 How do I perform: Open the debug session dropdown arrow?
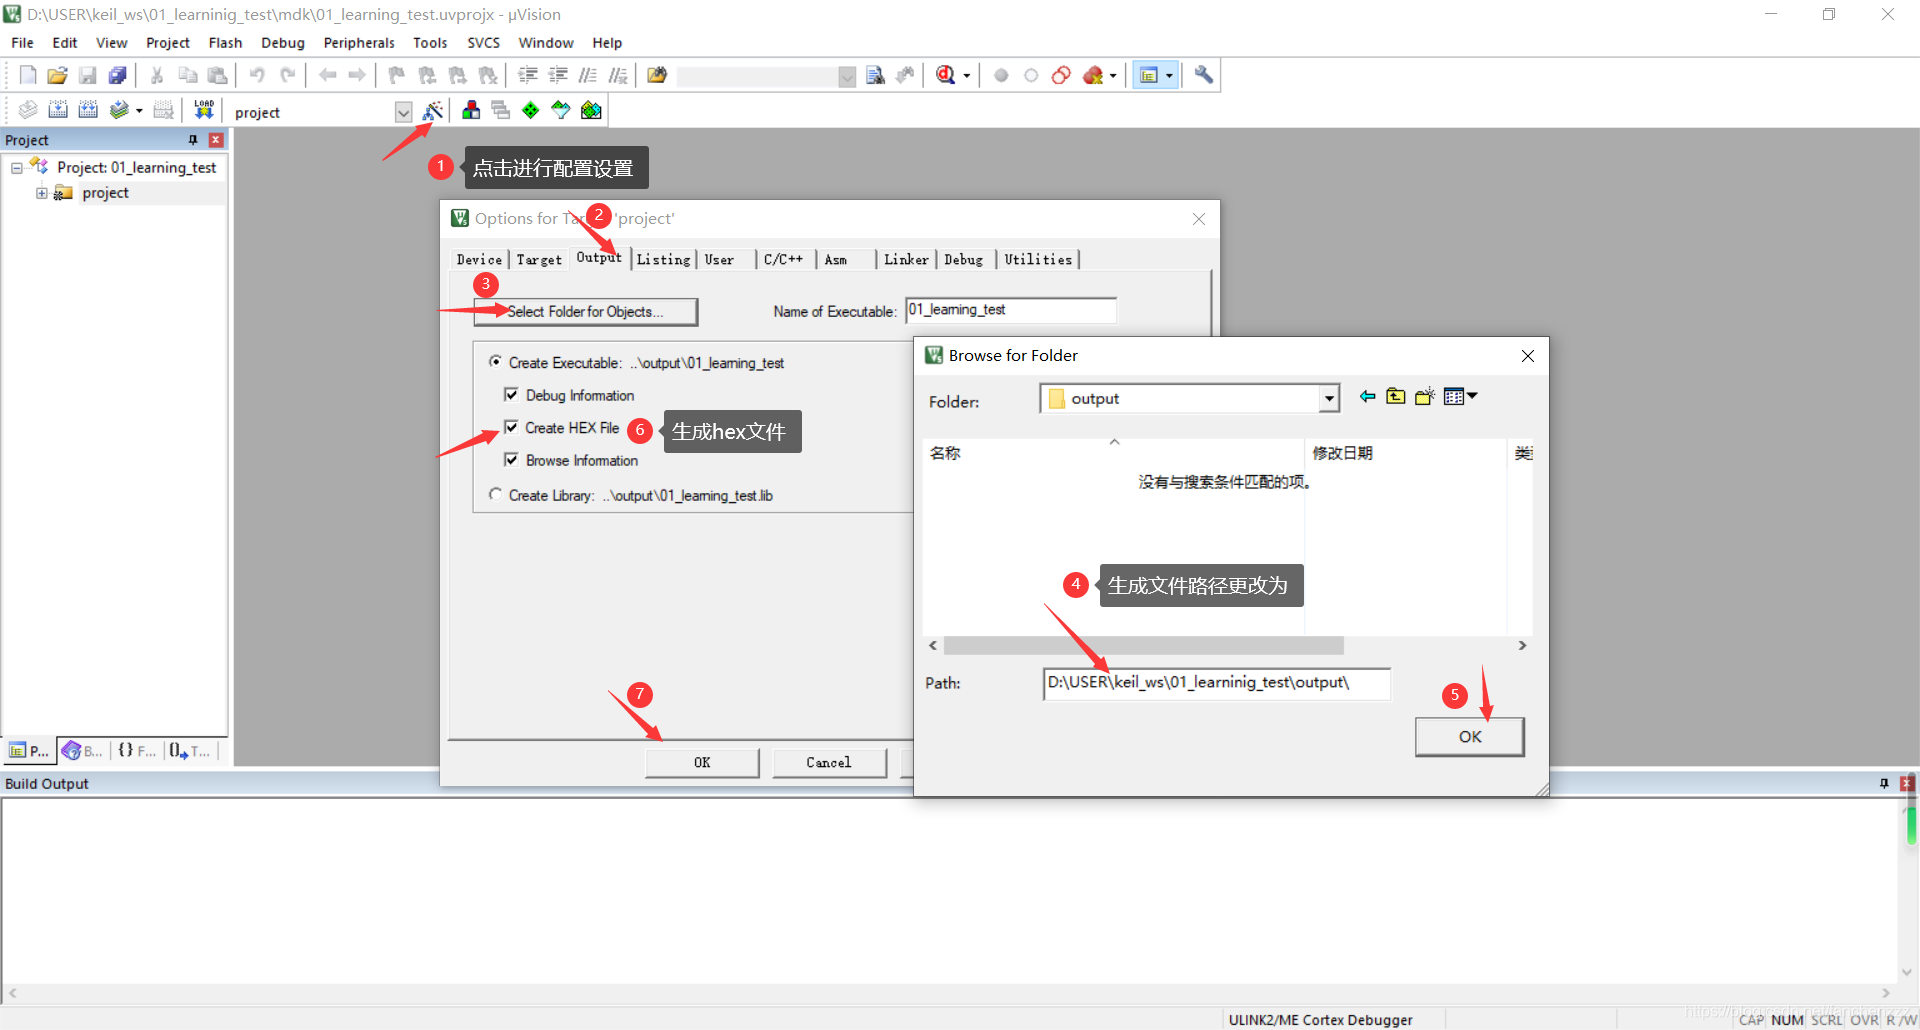tap(966, 76)
